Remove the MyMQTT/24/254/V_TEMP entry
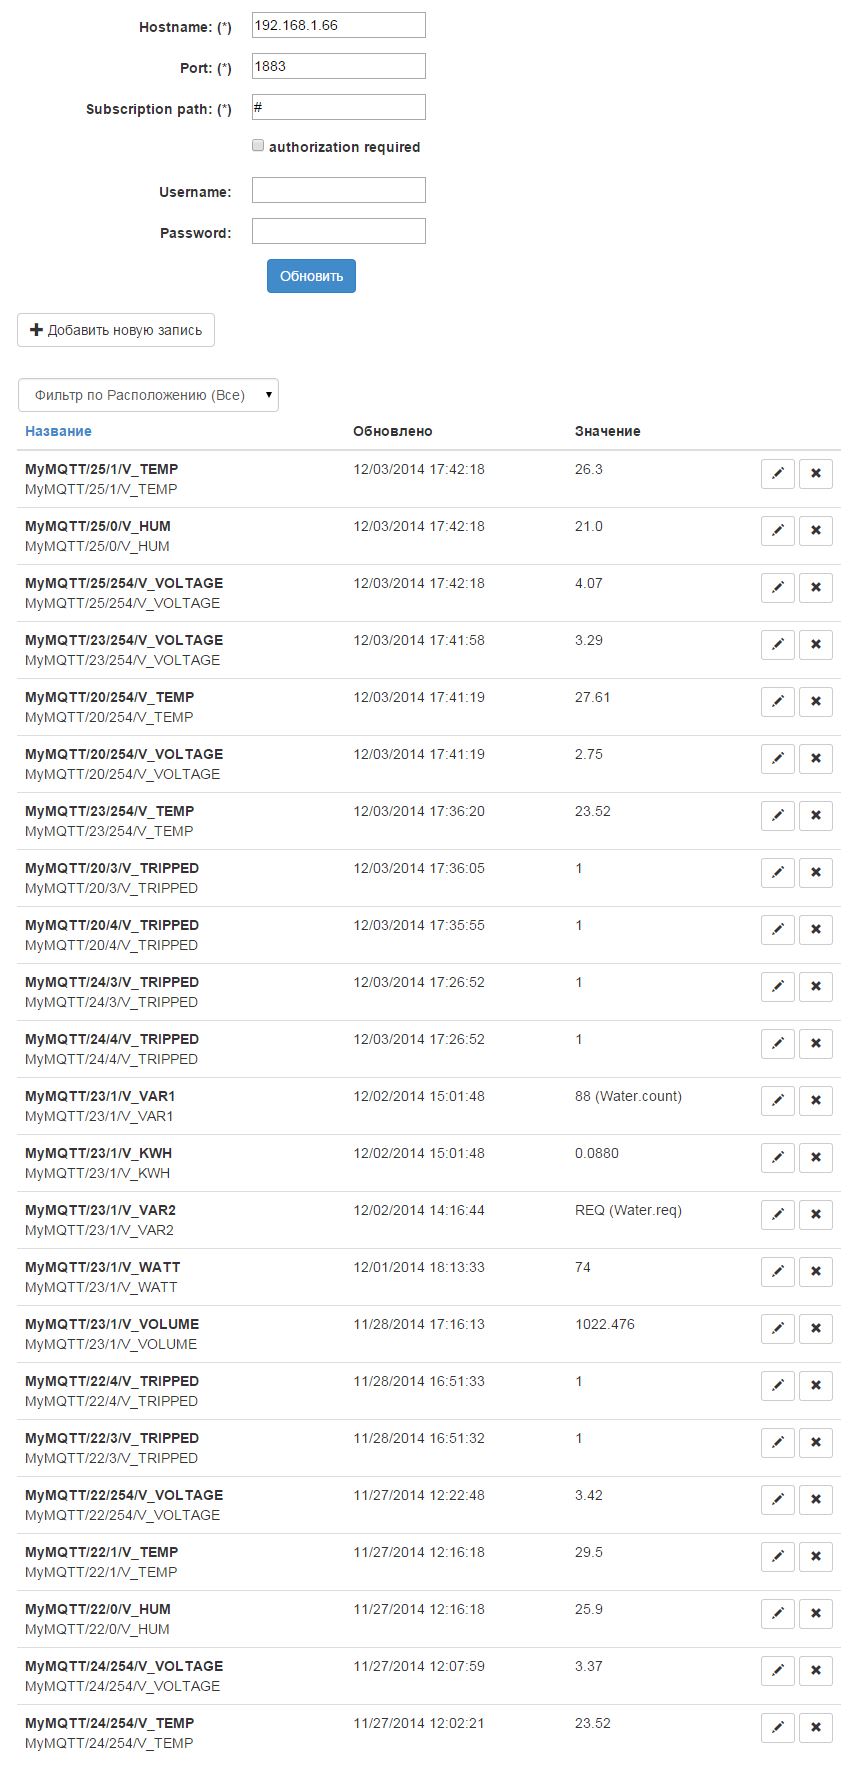This screenshot has width=867, height=1786. (x=815, y=1727)
